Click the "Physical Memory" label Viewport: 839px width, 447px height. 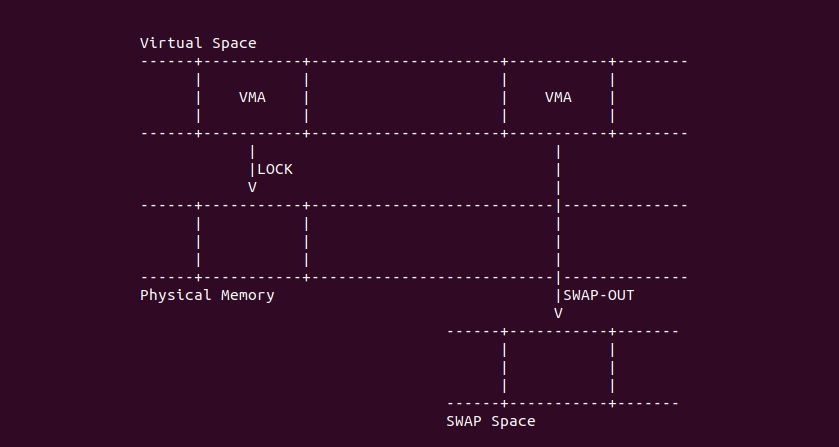(x=207, y=295)
